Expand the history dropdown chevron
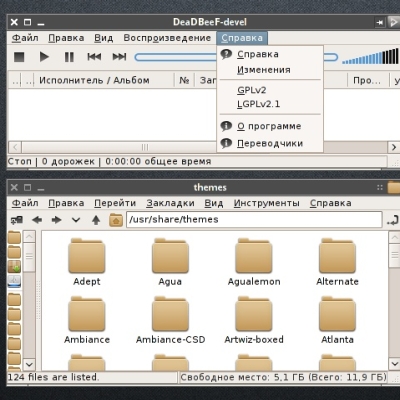Screen dimensions: 400x400 tap(76, 220)
